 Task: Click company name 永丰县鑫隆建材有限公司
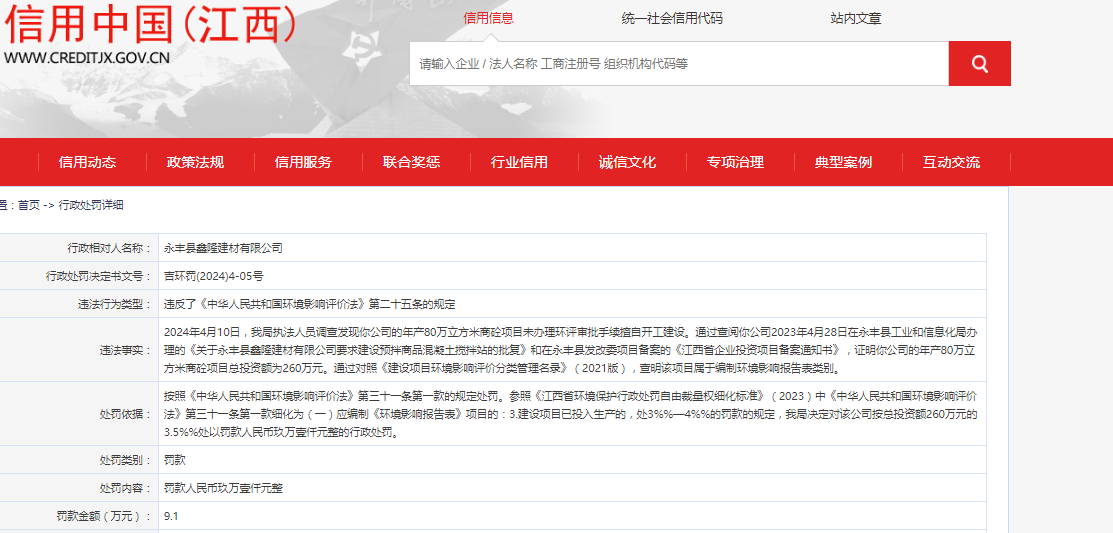[223, 248]
